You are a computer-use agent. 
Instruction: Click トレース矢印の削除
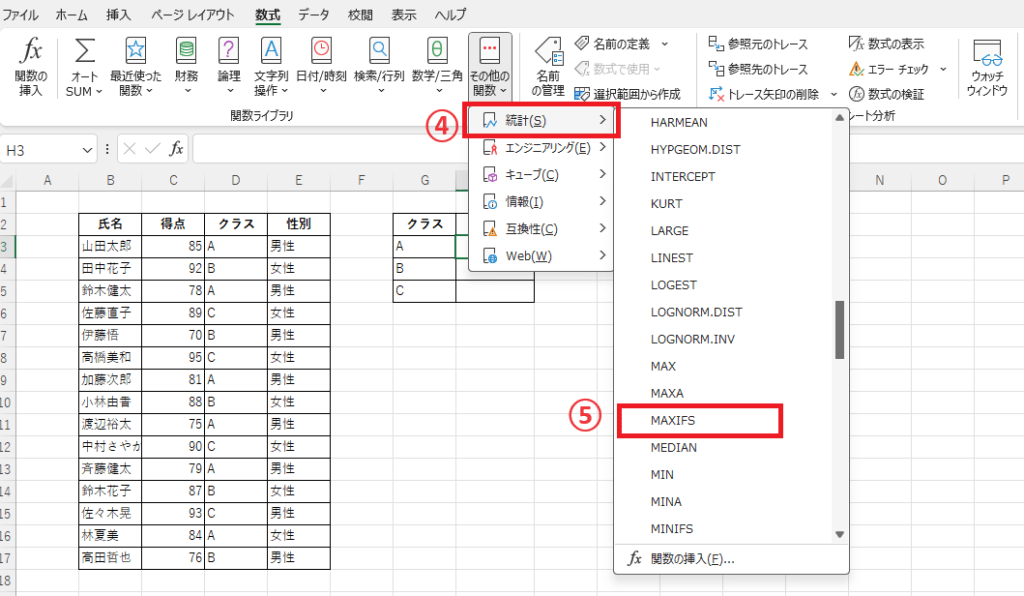pyautogui.click(x=764, y=94)
